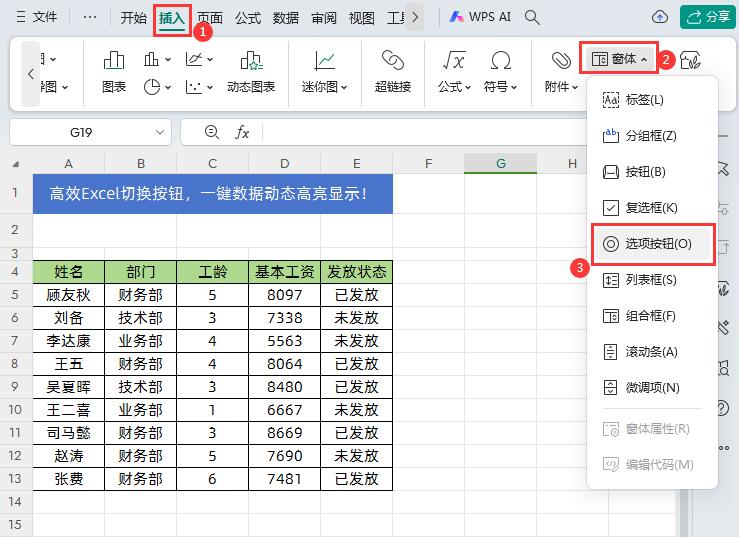Open the sidebar more options dots

pos(724,448)
